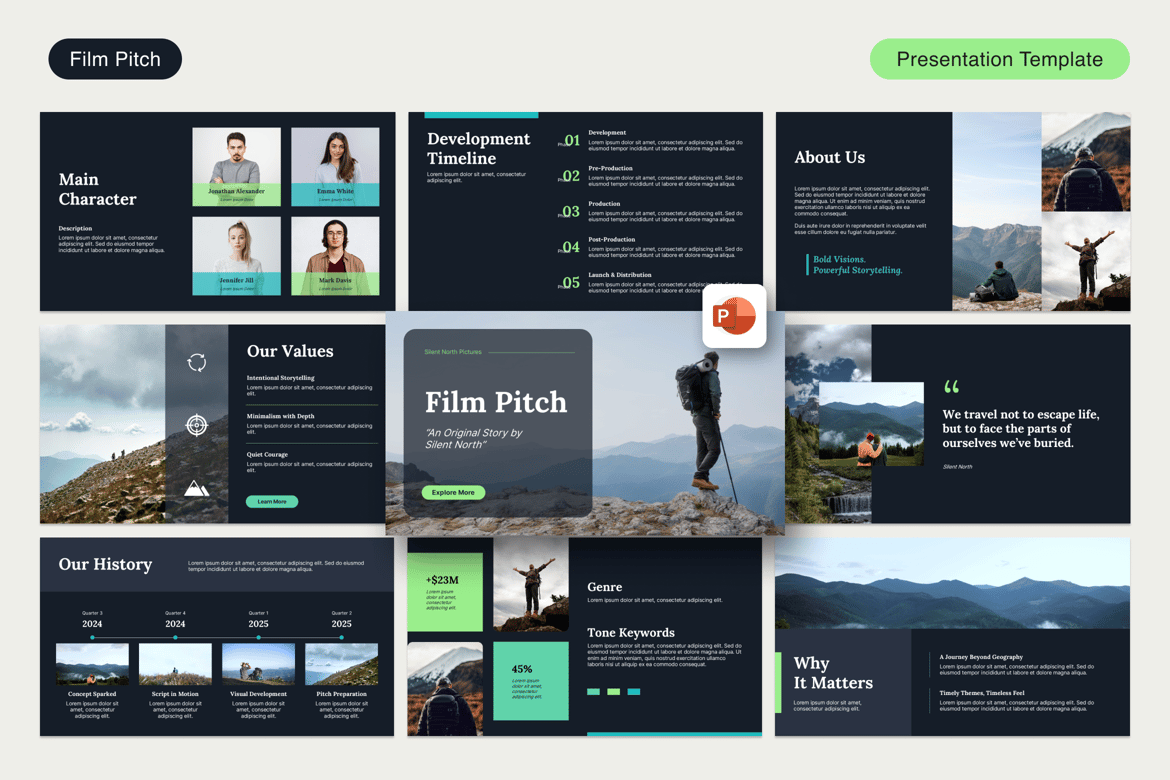Click the target crosshair icon in Our Values
The image size is (1170, 780).
tap(196, 425)
